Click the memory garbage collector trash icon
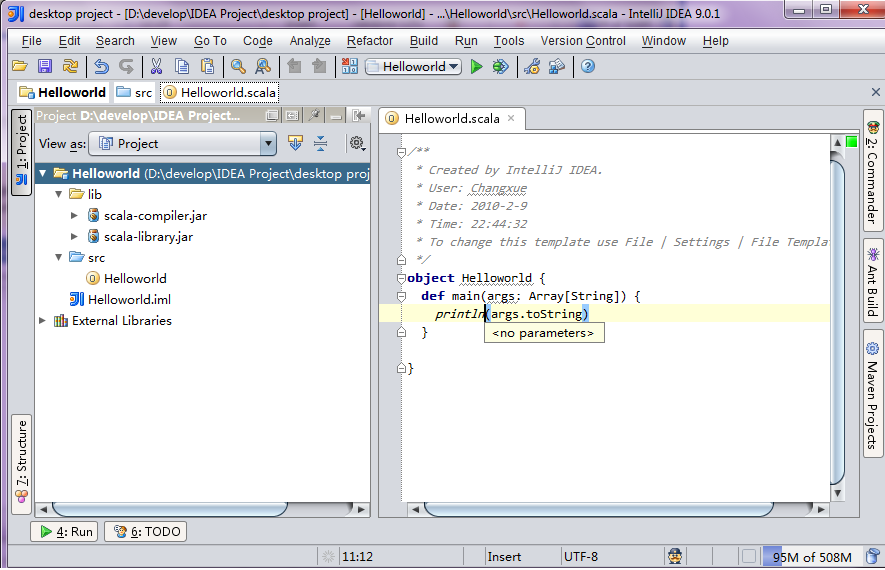 click(x=873, y=556)
